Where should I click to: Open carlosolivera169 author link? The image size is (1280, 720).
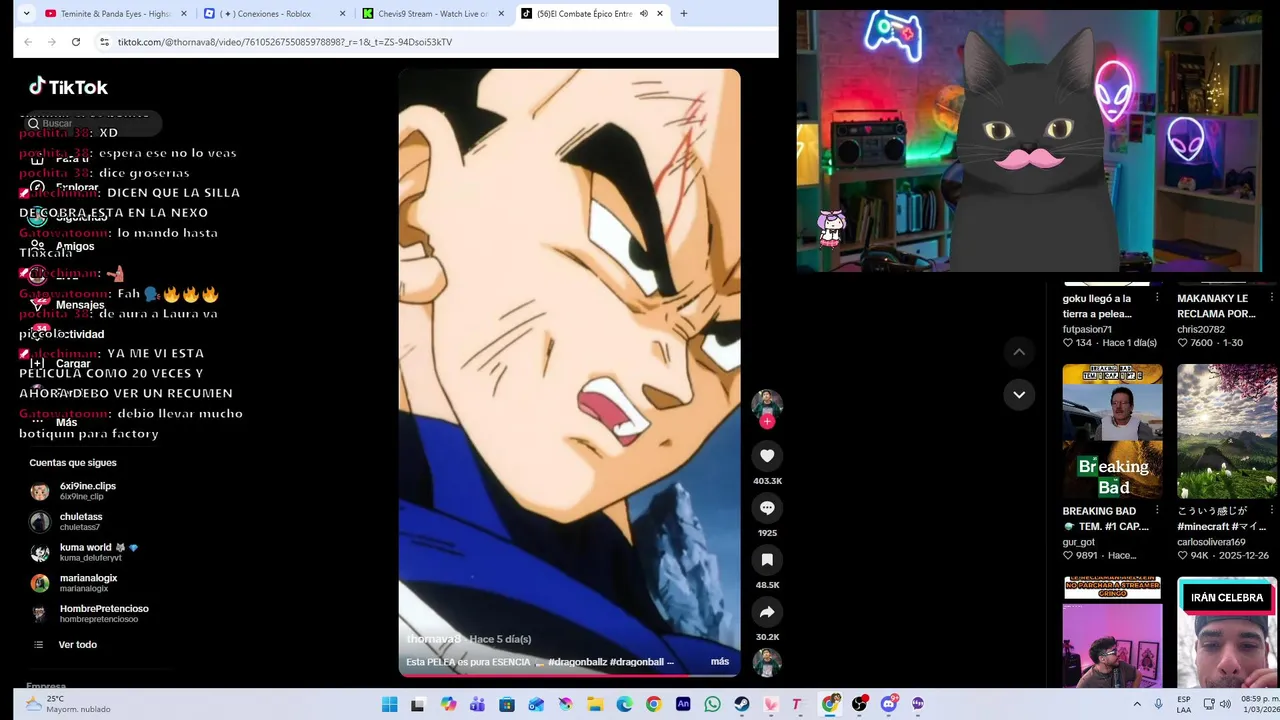[x=1211, y=542]
